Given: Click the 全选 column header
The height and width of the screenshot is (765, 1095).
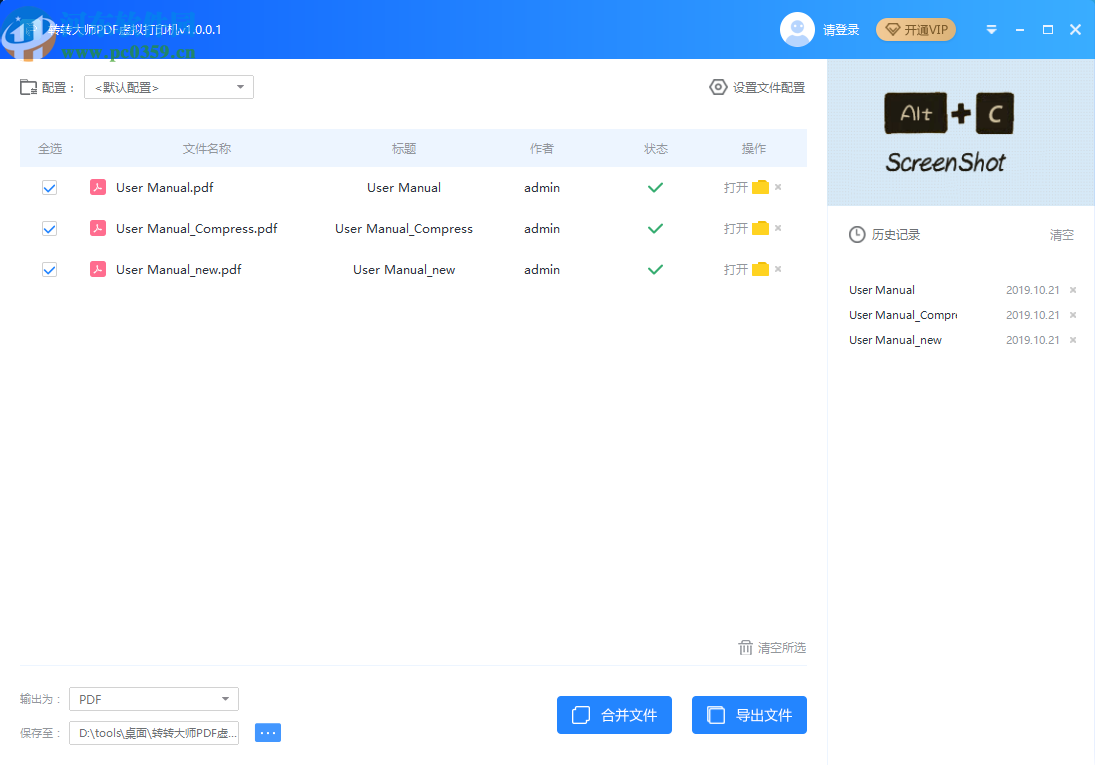Looking at the screenshot, I should point(50,148).
